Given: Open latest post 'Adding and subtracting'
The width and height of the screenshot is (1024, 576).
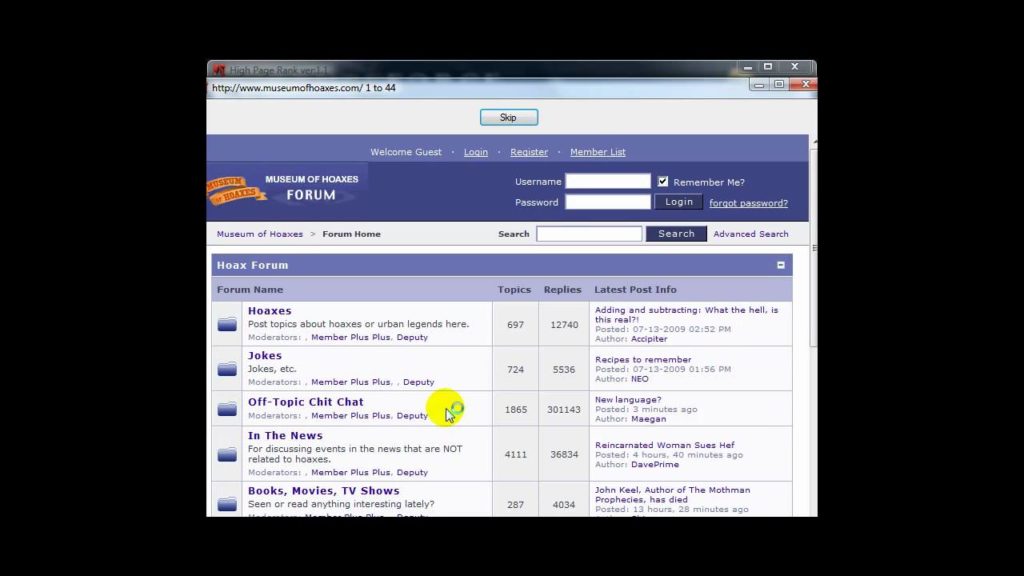Looking at the screenshot, I should (x=686, y=315).
